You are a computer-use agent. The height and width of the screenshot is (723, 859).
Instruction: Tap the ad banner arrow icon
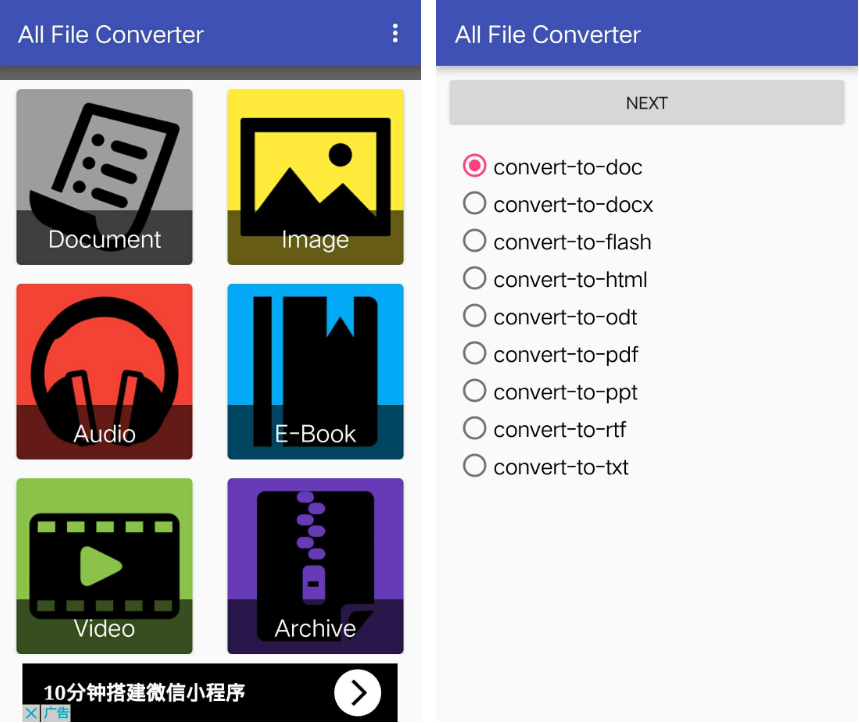[358, 692]
